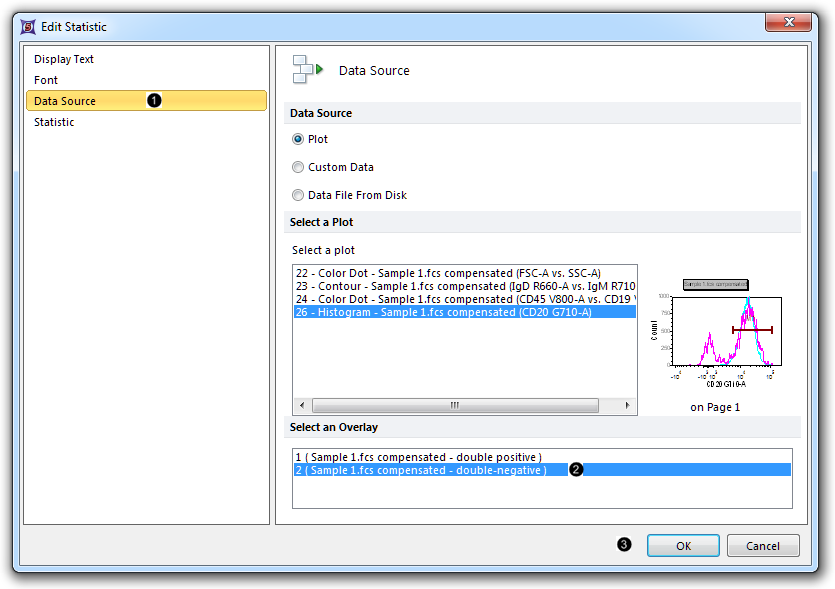Image resolution: width=835 pixels, height=589 pixels.
Task: Pick plot 23 Contour IgD vs. IgM
Action: [463, 285]
